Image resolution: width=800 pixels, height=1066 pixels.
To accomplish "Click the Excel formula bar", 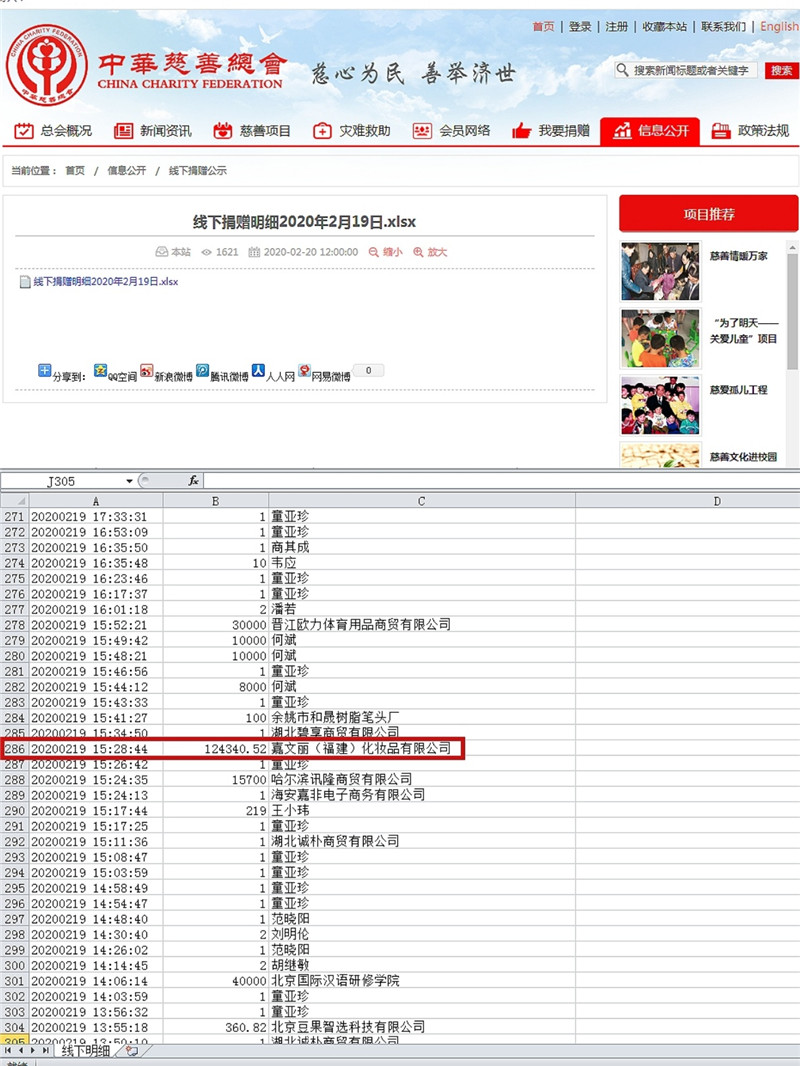I will click(502, 481).
